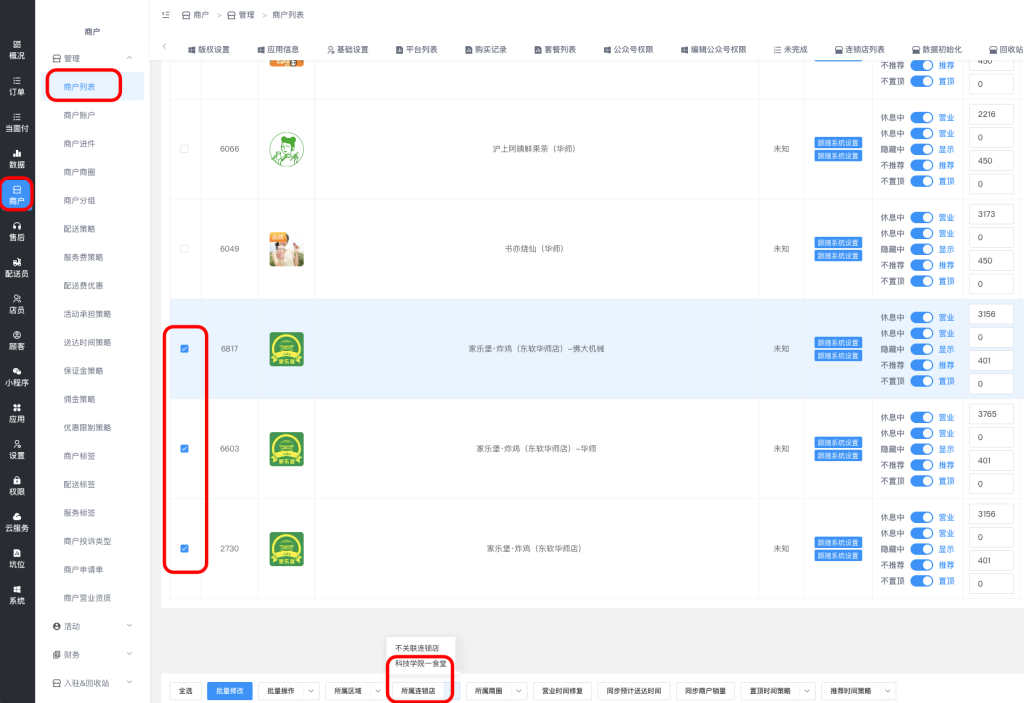
Task: Open 小程序 in the left sidebar
Action: coord(17,376)
